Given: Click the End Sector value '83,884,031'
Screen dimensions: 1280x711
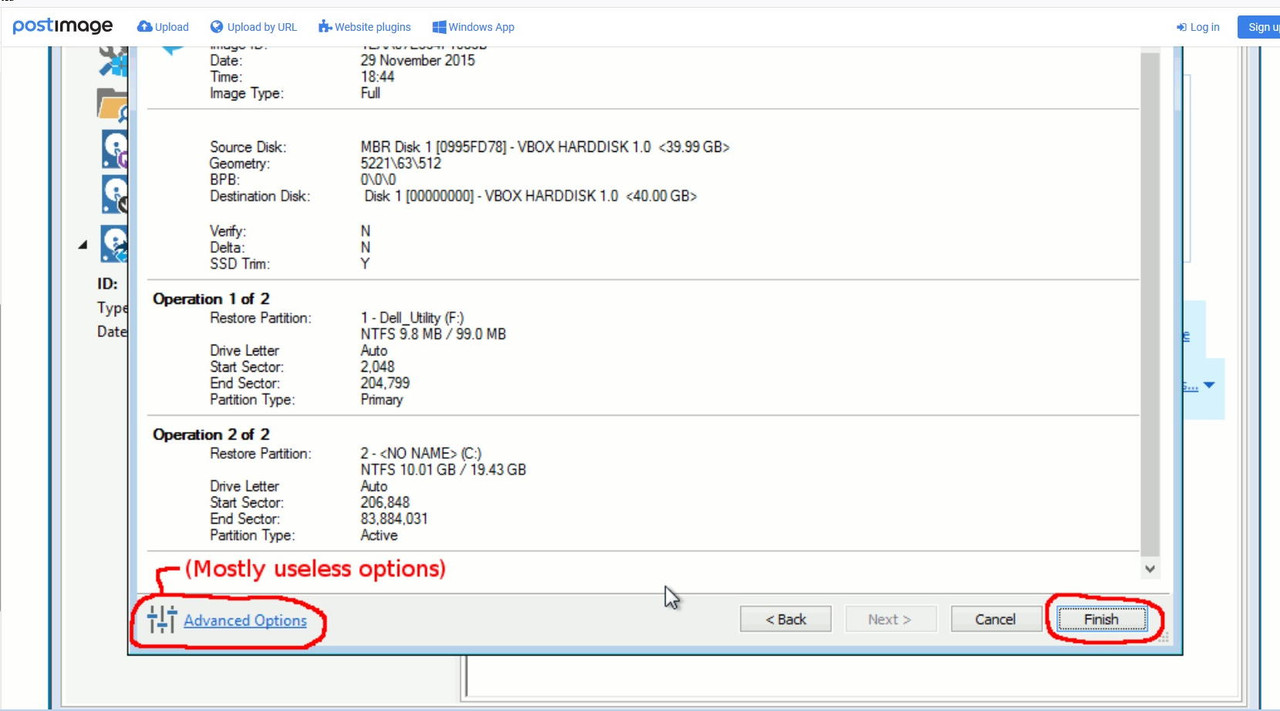Looking at the screenshot, I should click(394, 519).
